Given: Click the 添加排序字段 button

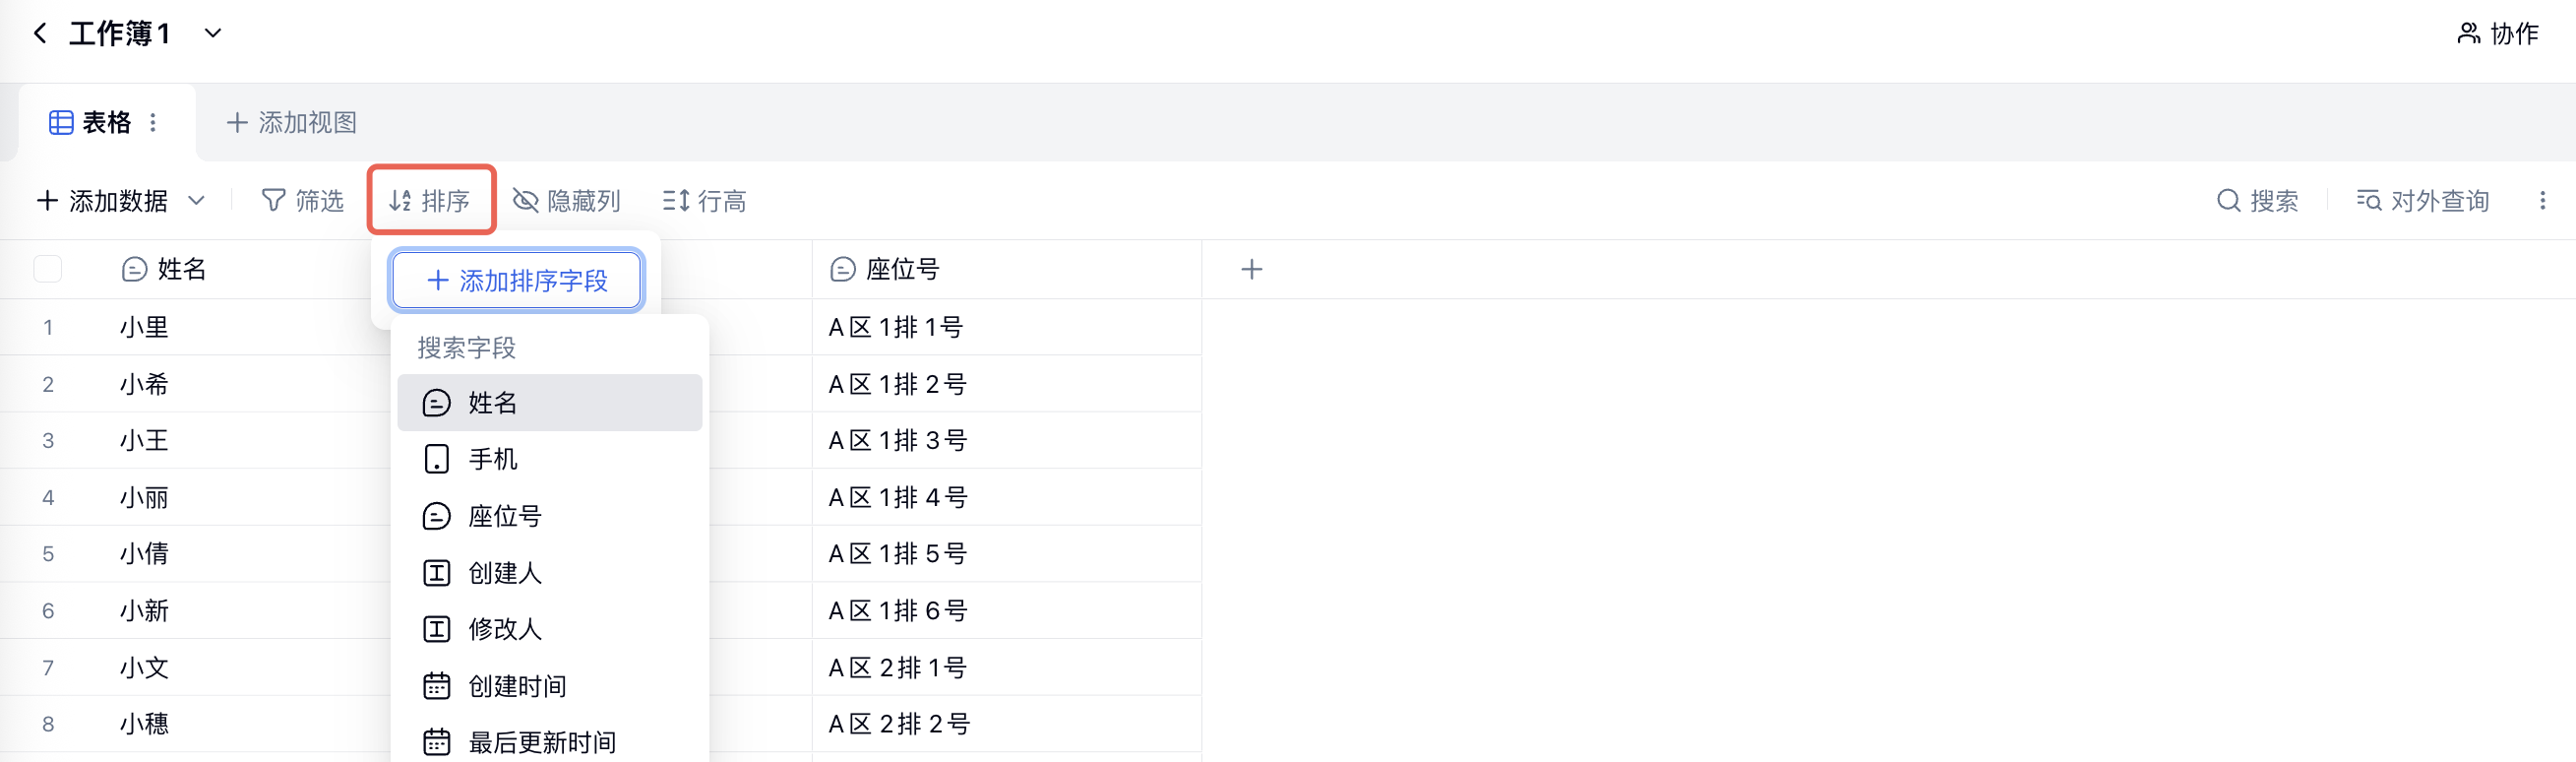Looking at the screenshot, I should coord(517,281).
